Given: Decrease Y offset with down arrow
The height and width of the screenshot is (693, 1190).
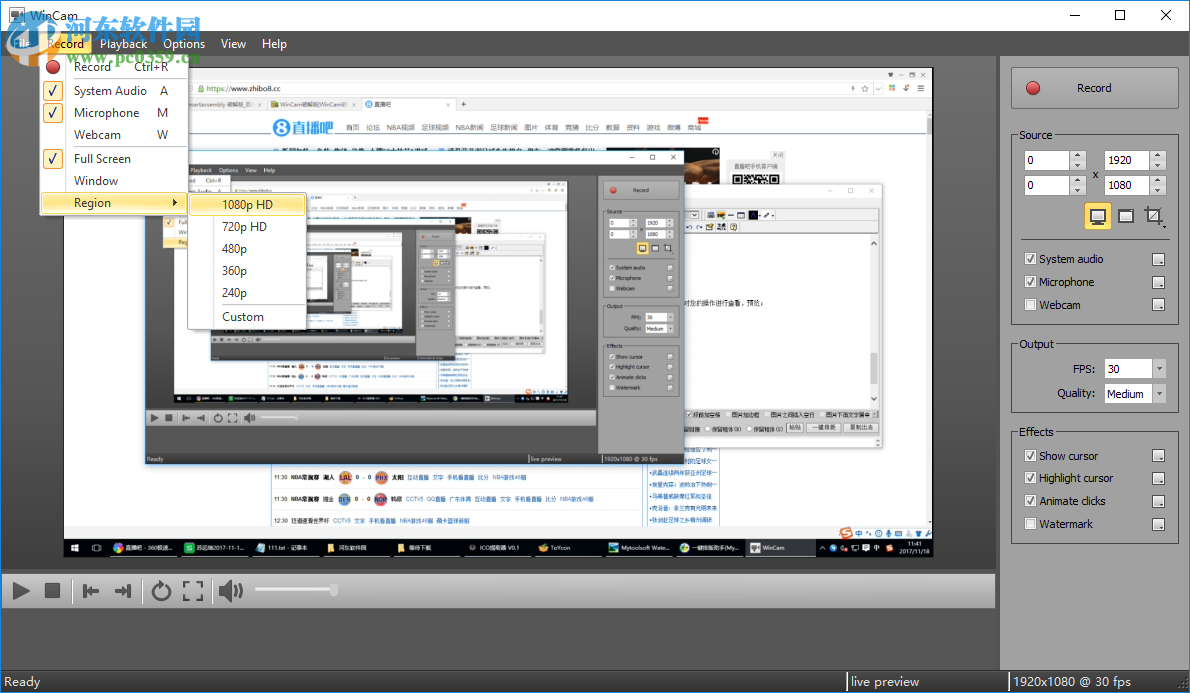Looking at the screenshot, I should [1077, 190].
